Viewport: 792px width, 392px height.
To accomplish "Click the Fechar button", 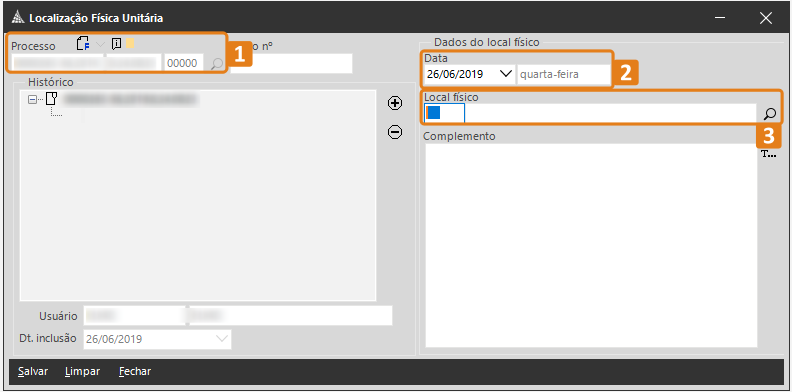I will (x=135, y=371).
